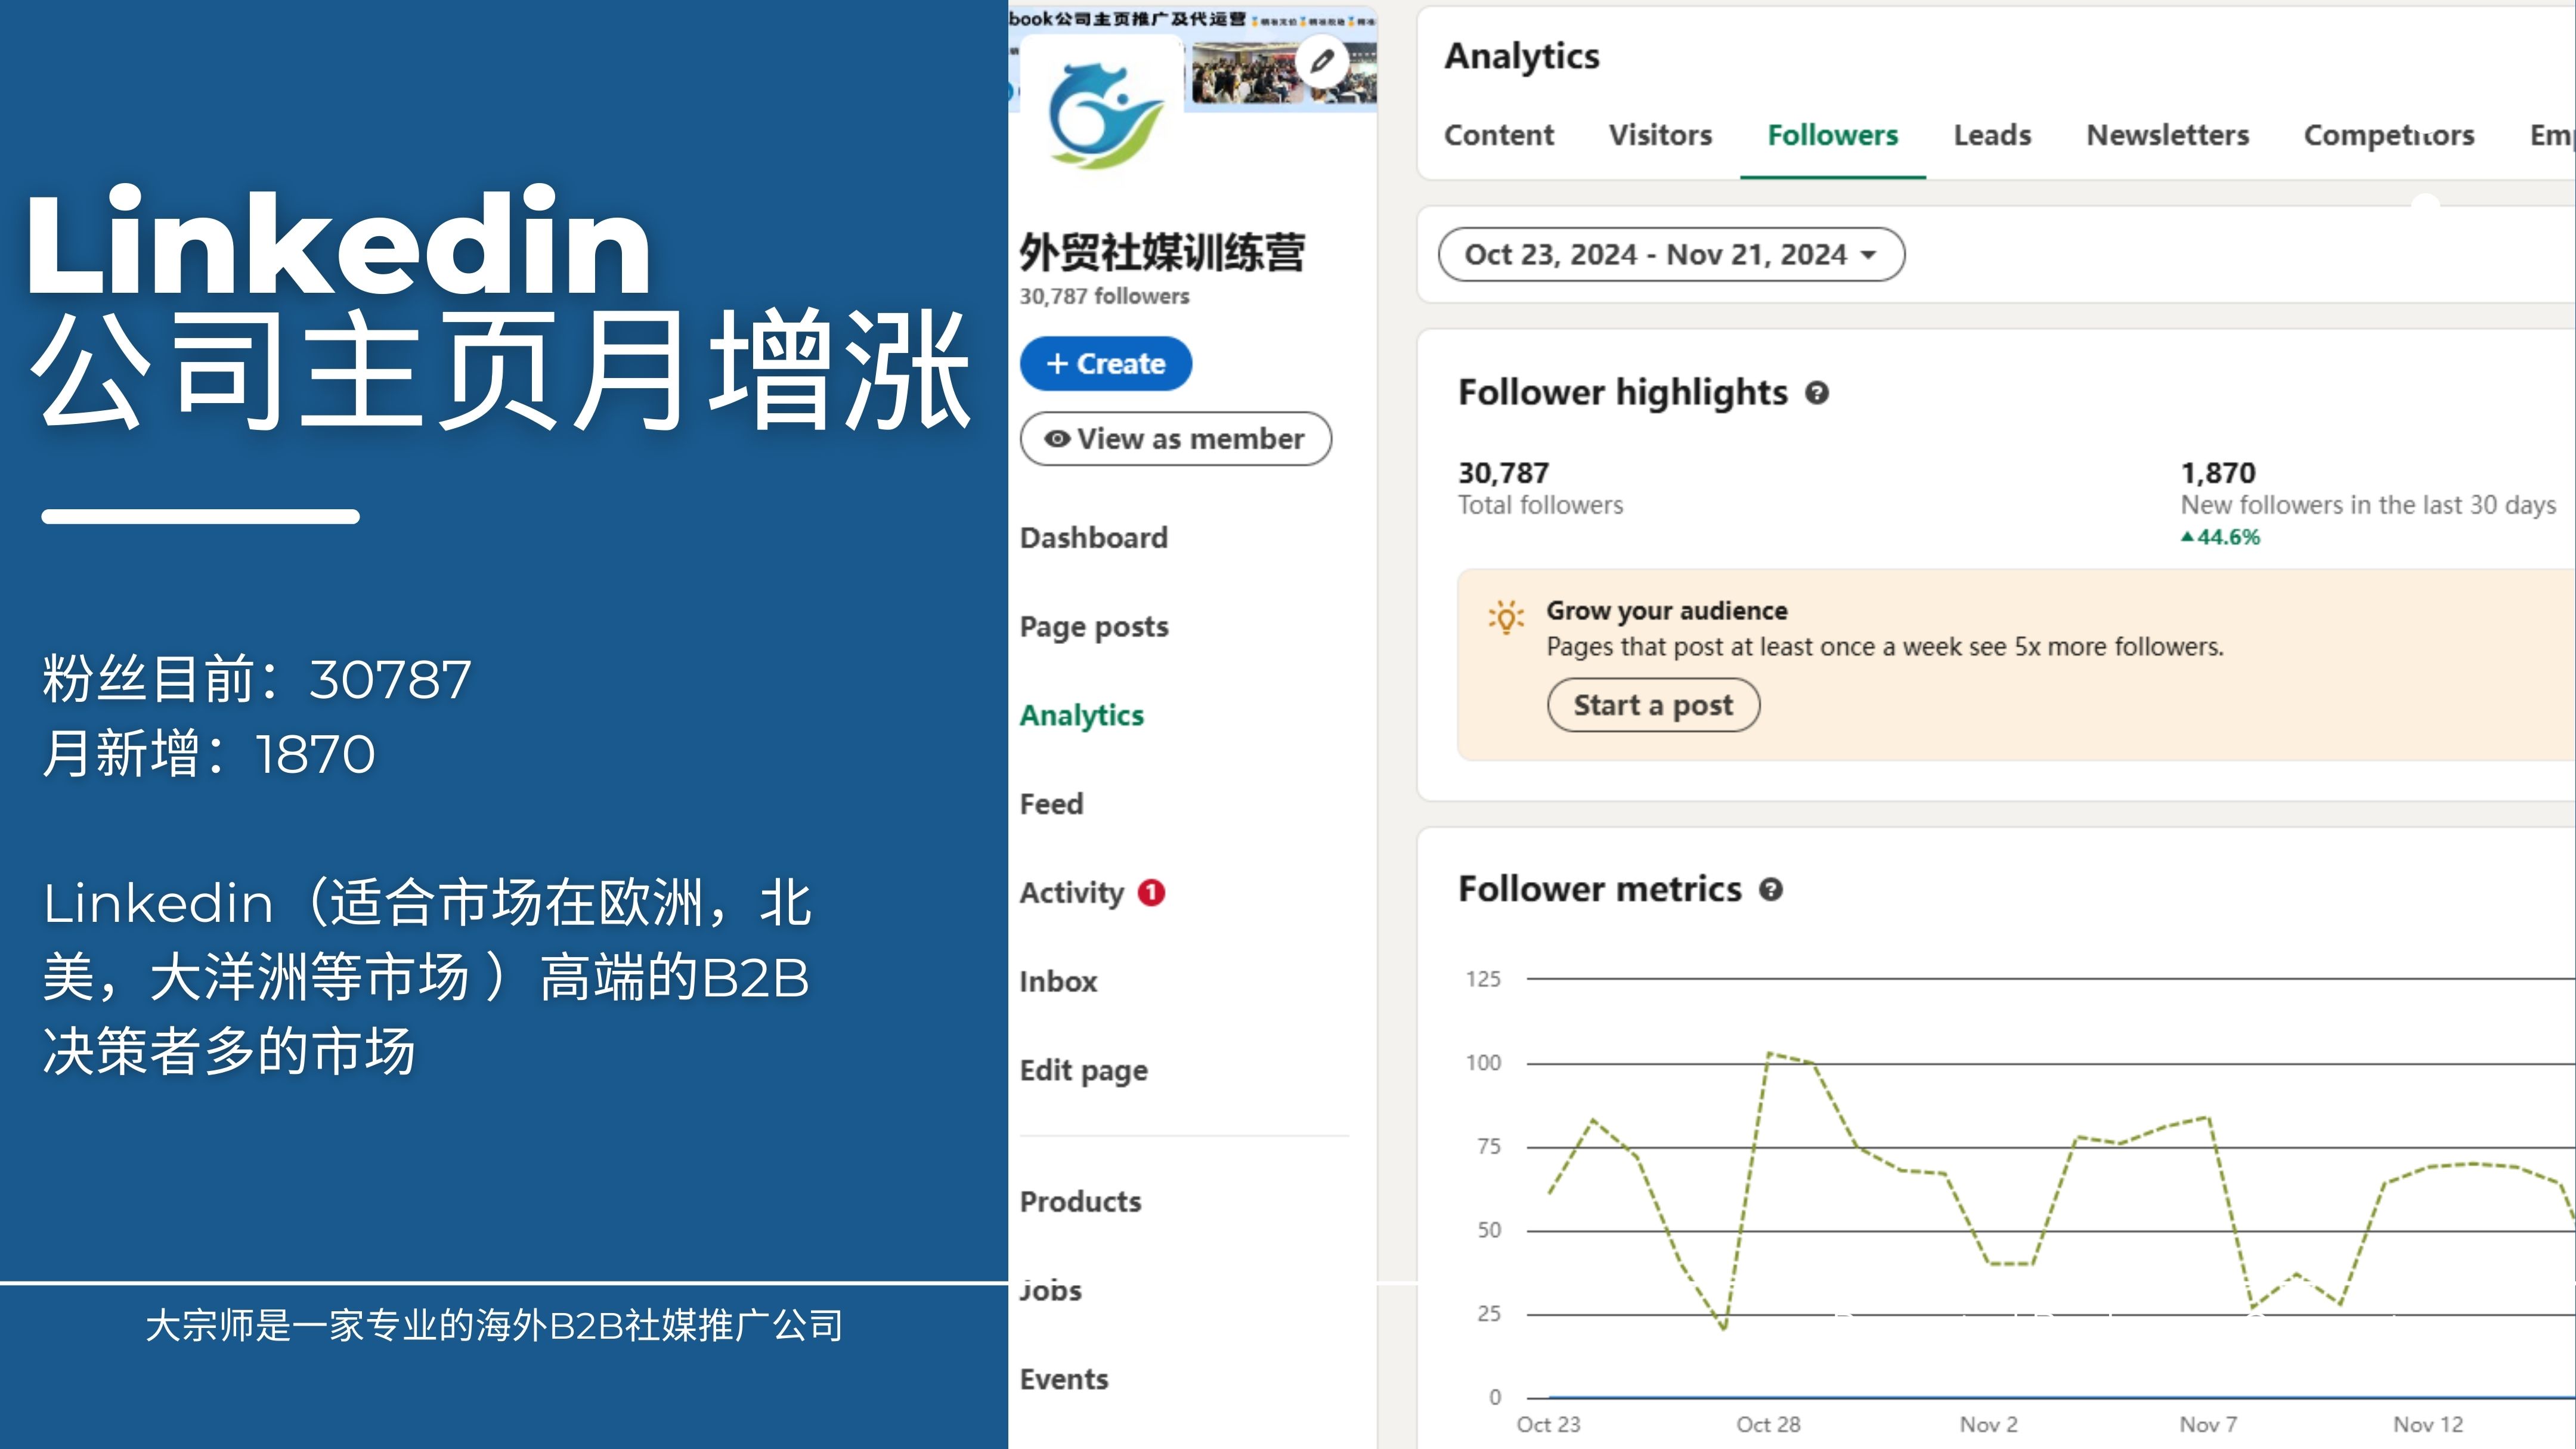2576x1449 pixels.
Task: Click Edit page in the sidebar
Action: (1083, 1071)
